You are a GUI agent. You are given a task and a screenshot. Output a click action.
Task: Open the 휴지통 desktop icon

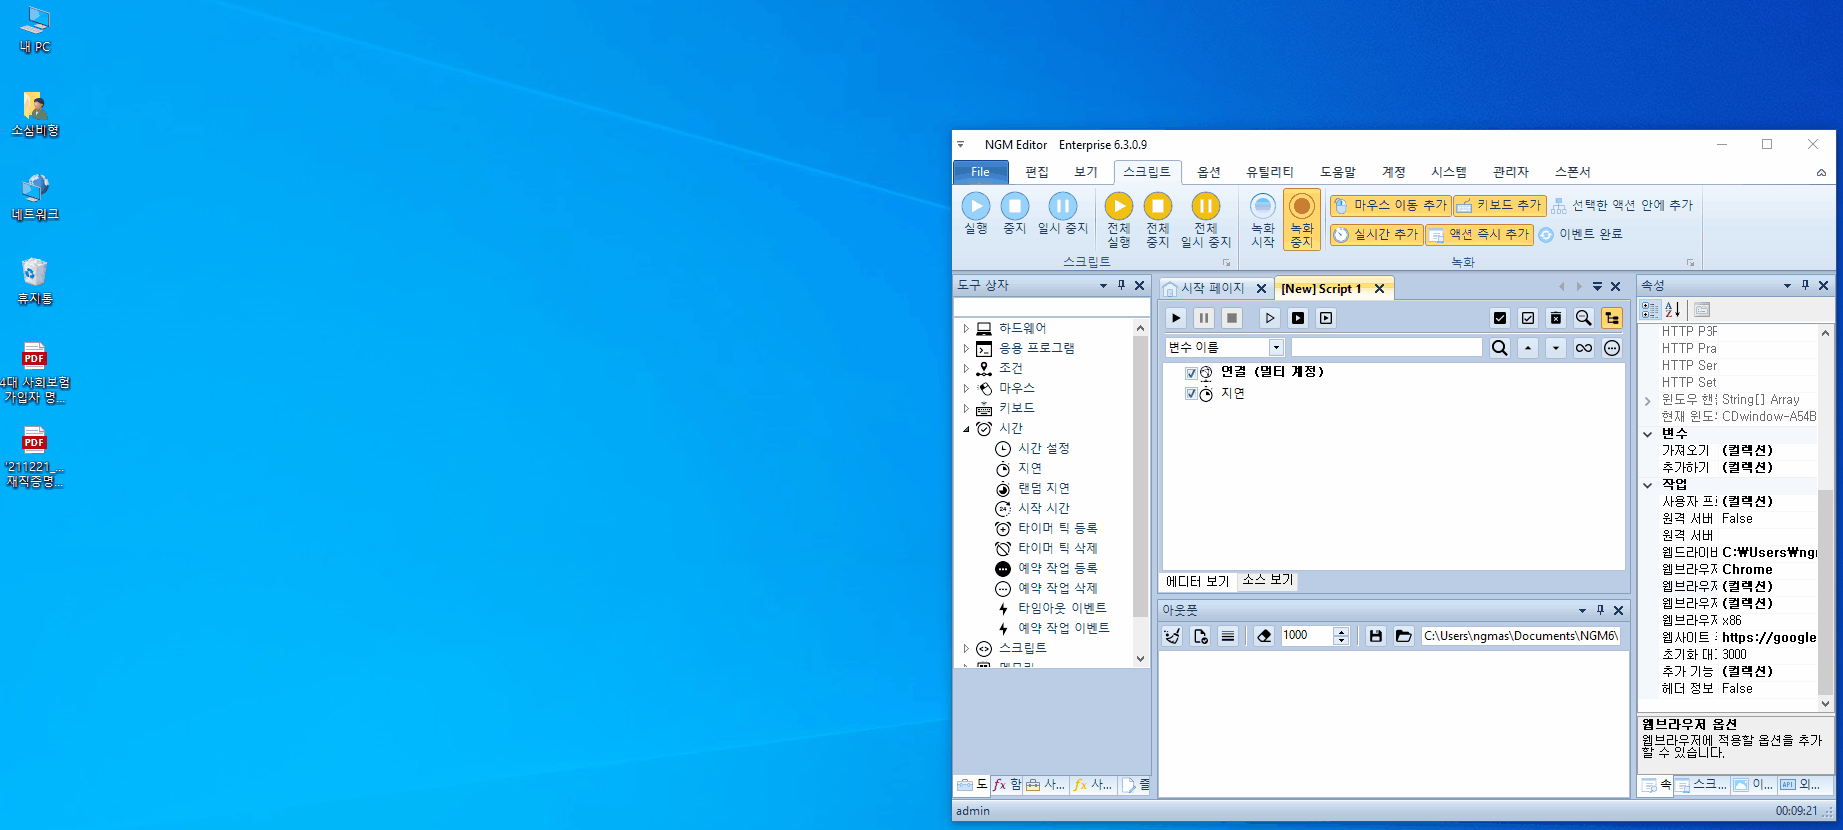click(35, 281)
